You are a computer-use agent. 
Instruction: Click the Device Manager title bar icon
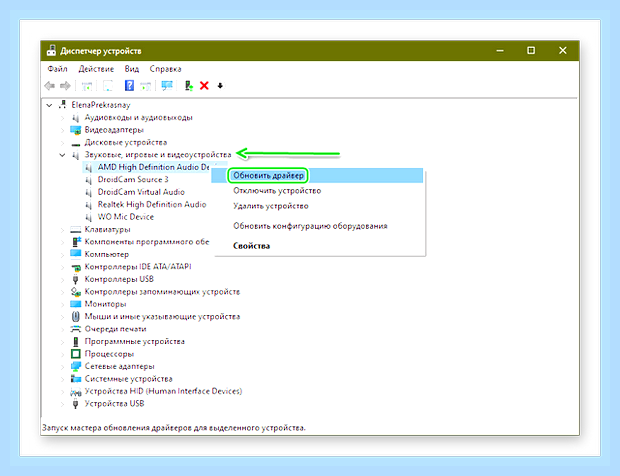(x=51, y=51)
